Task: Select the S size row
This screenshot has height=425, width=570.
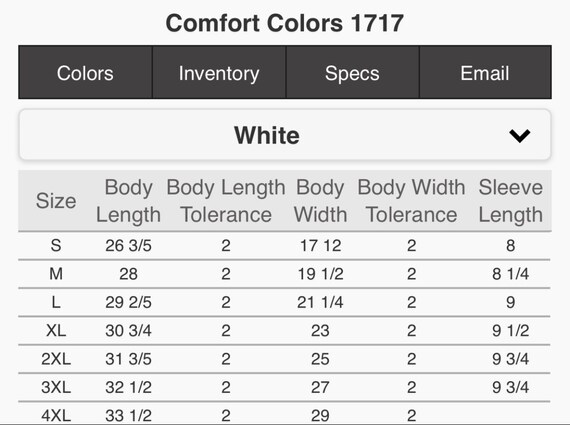Action: [284, 246]
